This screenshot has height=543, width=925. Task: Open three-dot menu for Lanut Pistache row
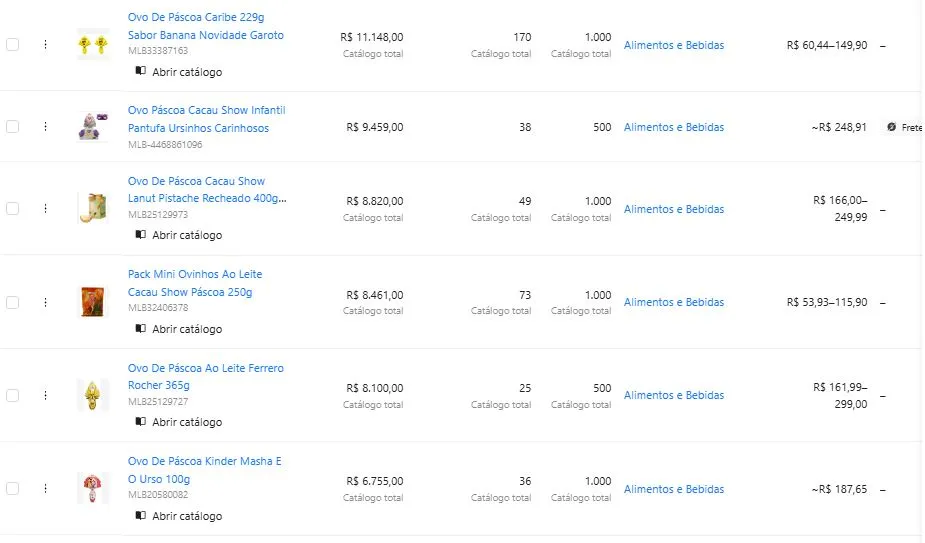[x=45, y=209]
